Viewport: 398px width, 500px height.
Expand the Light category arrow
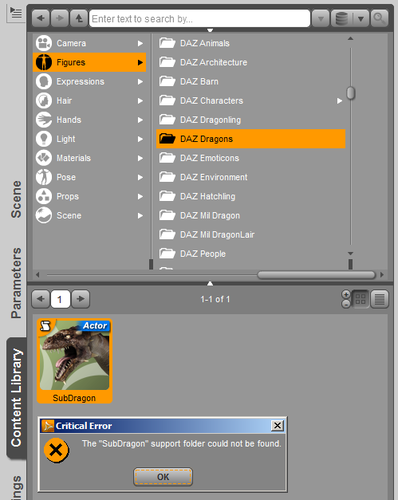140,139
